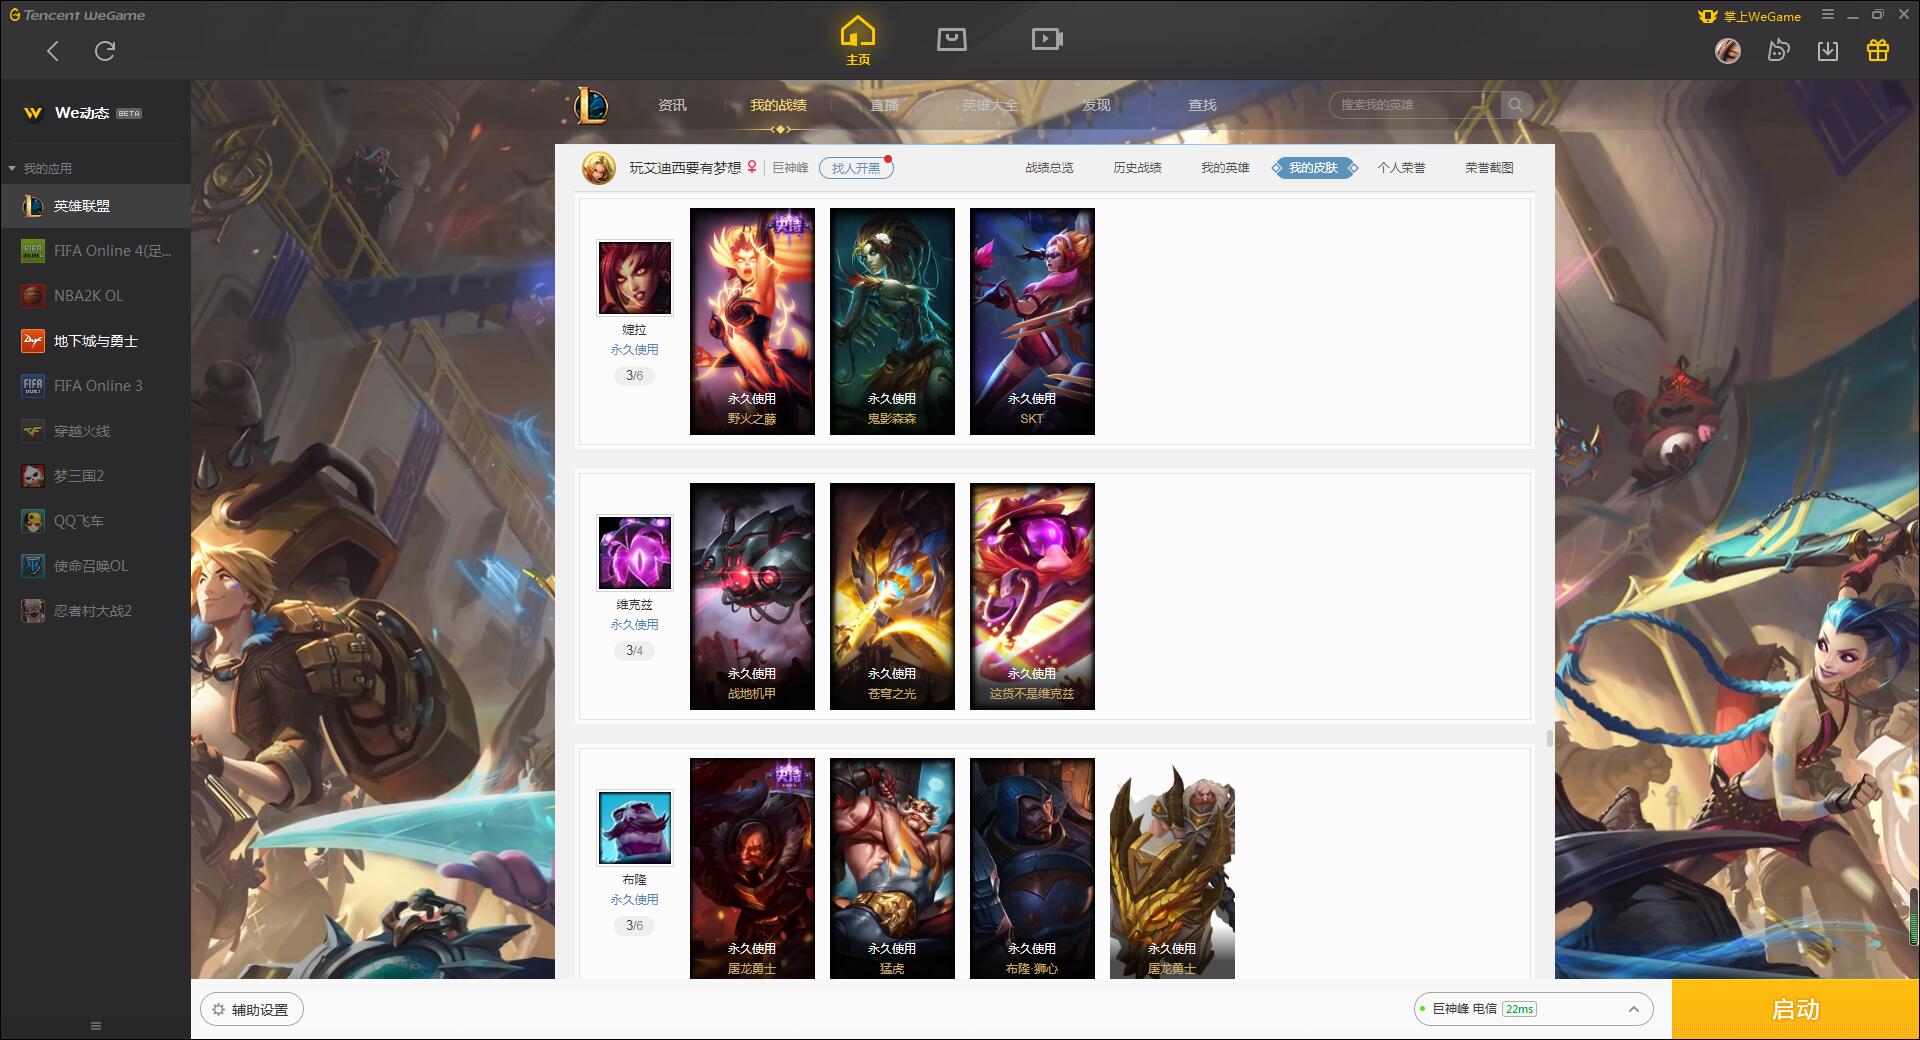Screen dimensions: 1920x1040
Task: Open the hamburger main menu
Action: tap(1828, 15)
